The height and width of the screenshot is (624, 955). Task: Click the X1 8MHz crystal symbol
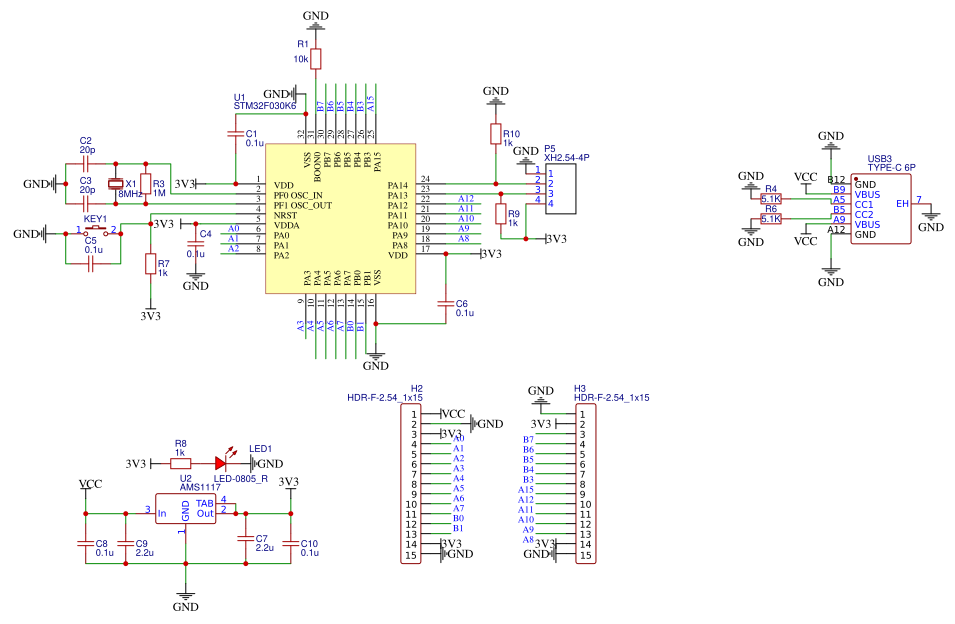(115, 184)
